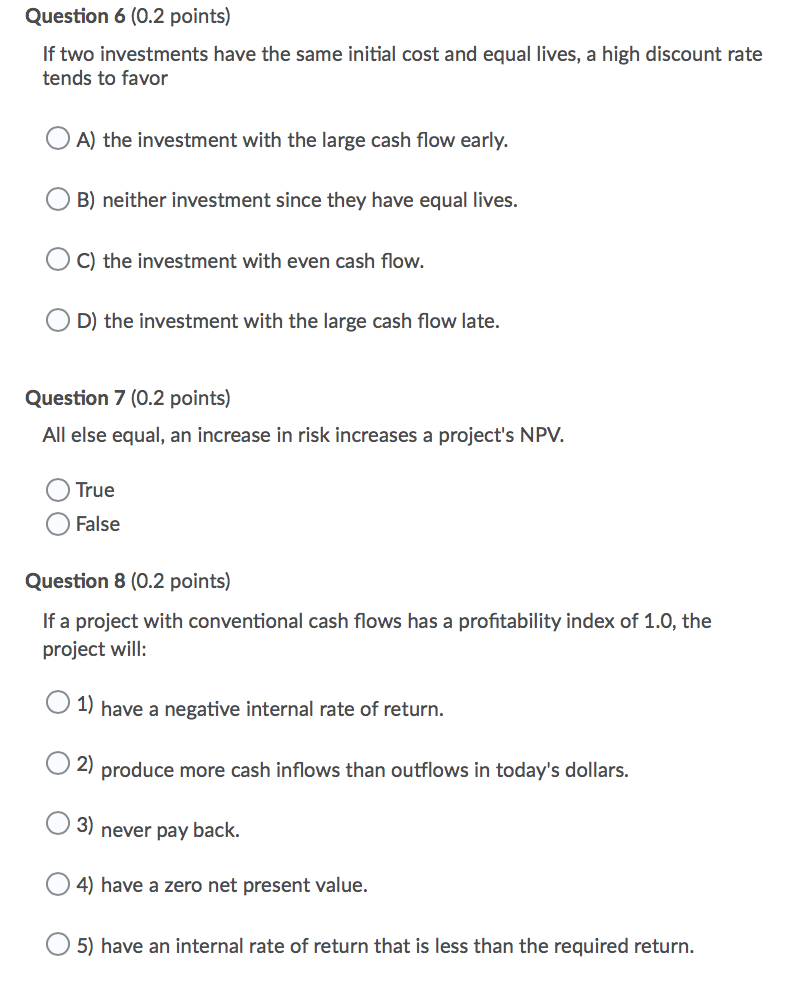
Task: Select answer A for Question 6
Action: 57,138
